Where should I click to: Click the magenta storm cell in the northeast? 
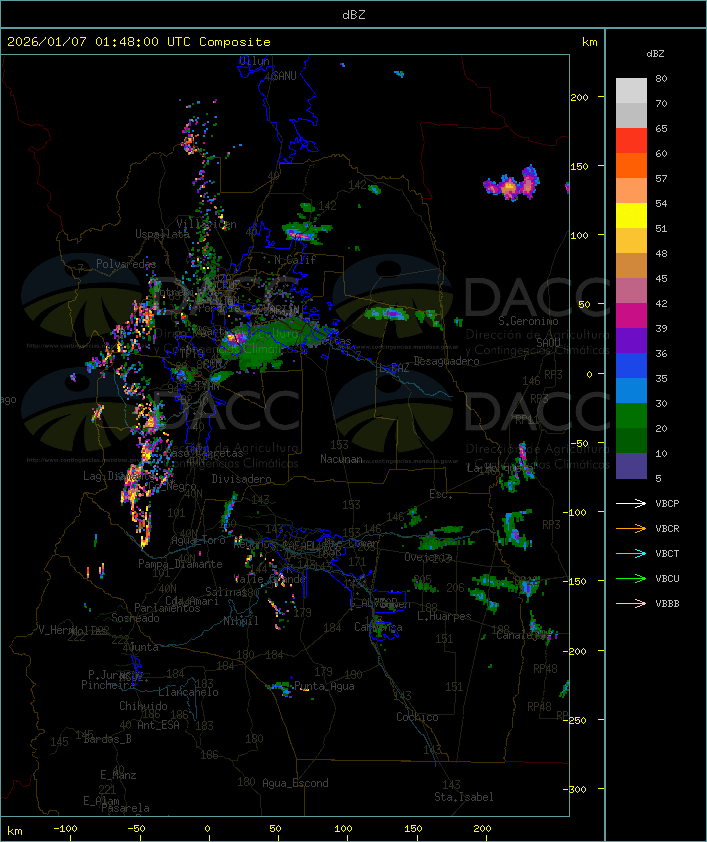(512, 184)
